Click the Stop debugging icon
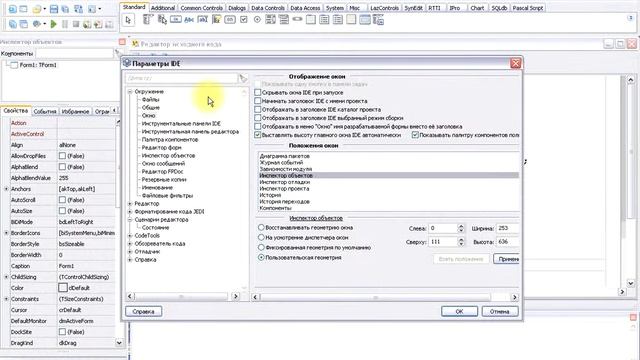This screenshot has height=360, width=640. pyautogui.click(x=76, y=24)
